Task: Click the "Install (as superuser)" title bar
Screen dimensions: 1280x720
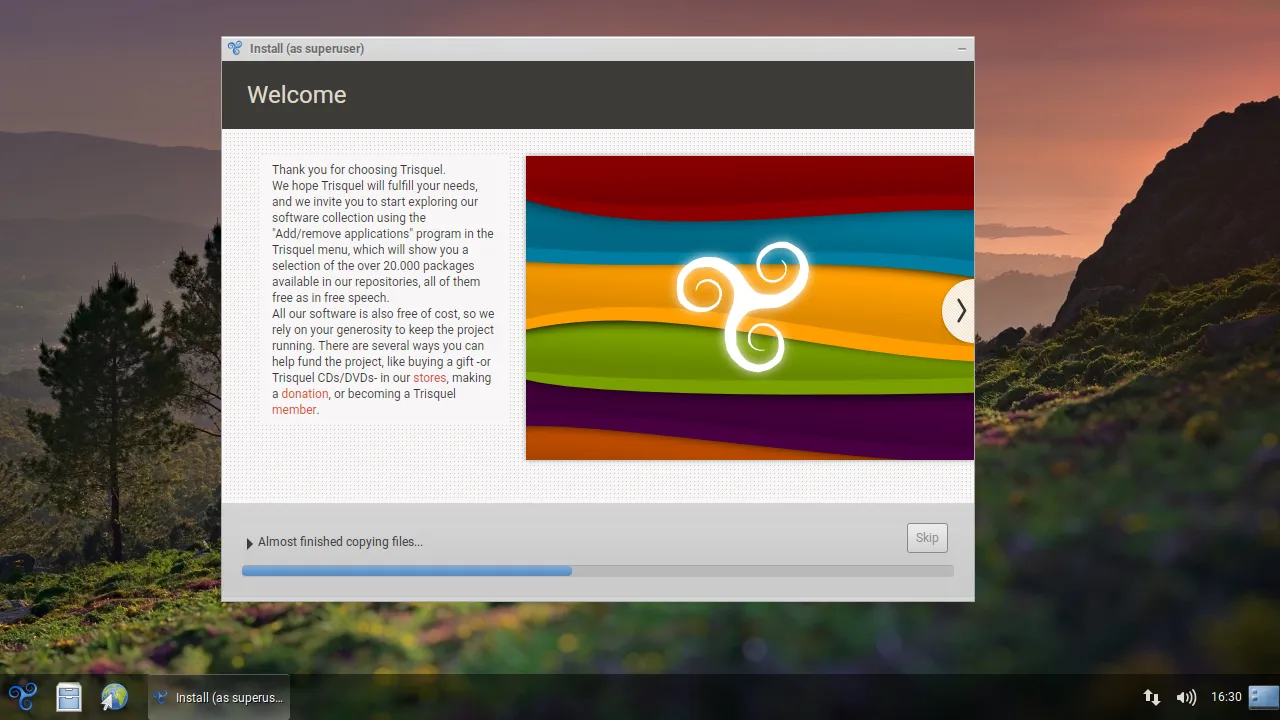Action: [600, 48]
